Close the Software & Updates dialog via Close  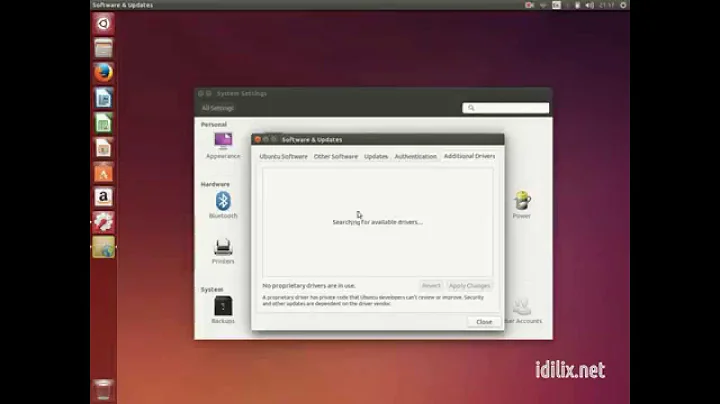tap(484, 322)
